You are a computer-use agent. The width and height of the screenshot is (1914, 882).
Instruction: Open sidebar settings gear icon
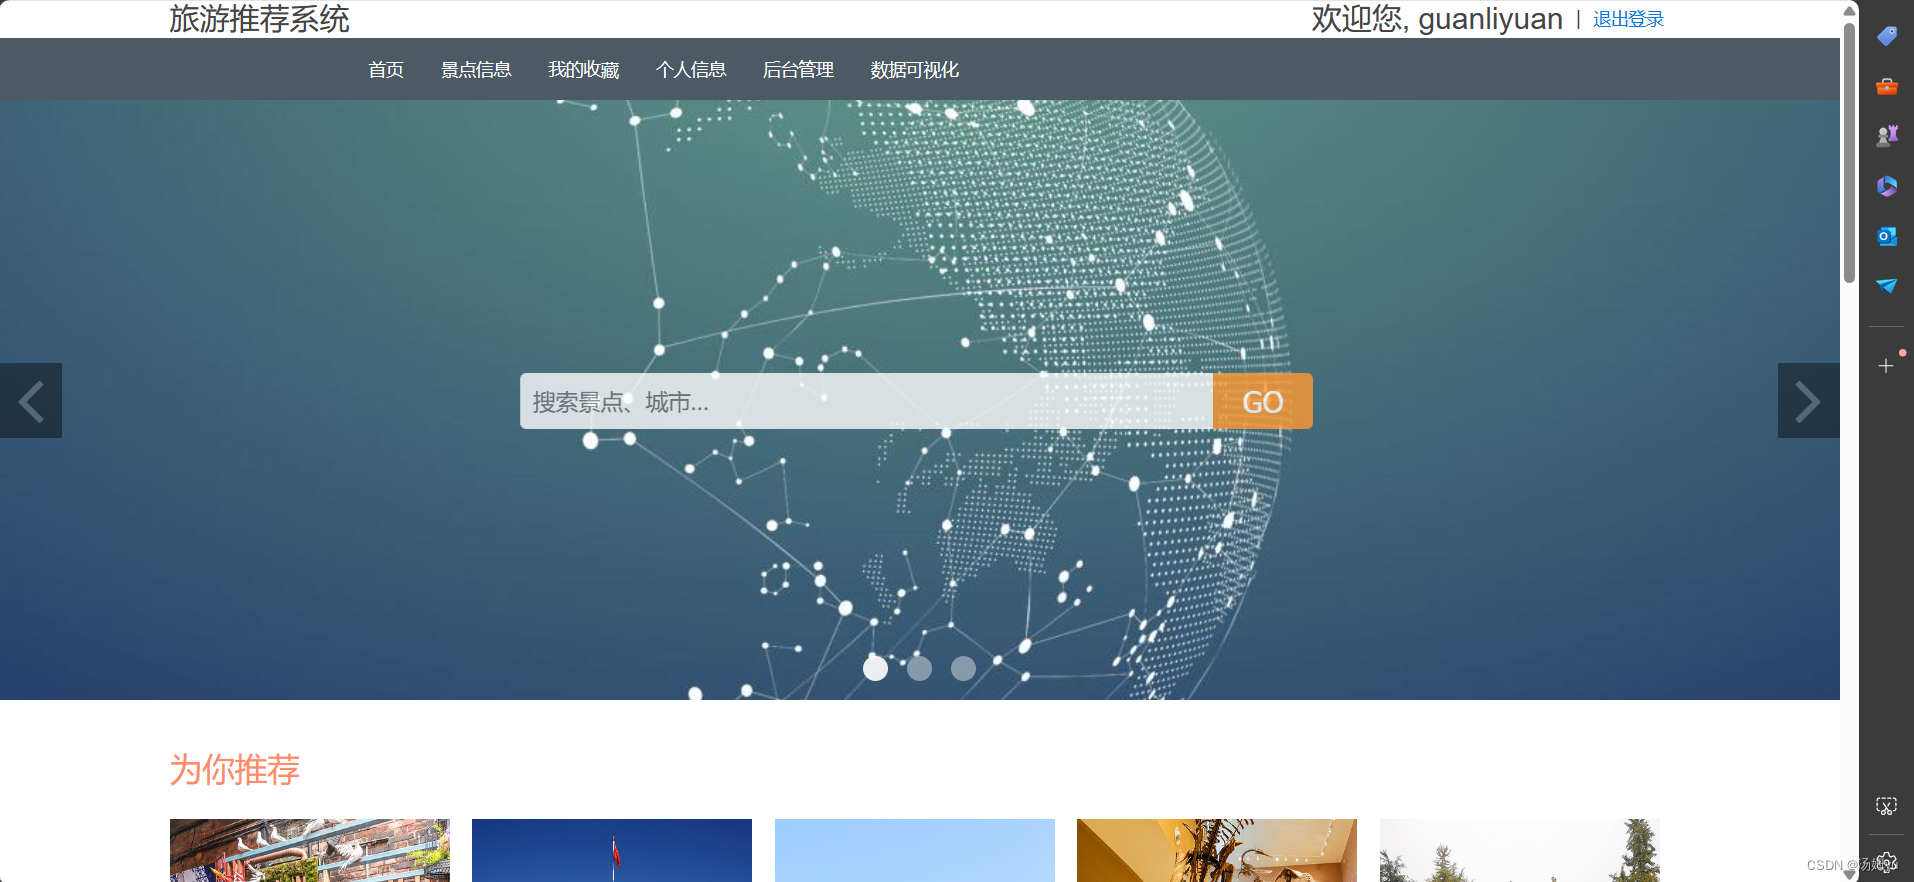tap(1888, 862)
